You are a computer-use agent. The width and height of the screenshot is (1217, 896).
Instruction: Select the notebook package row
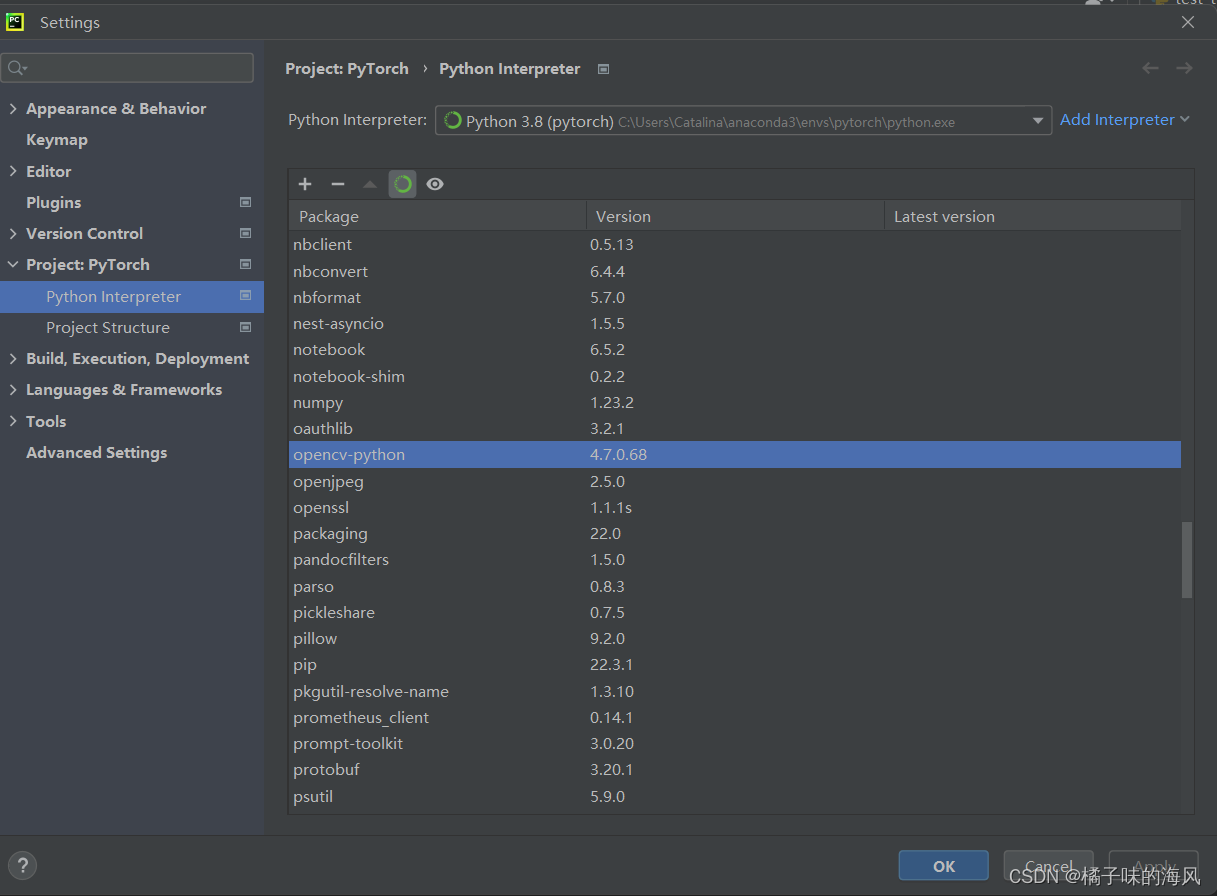tap(735, 350)
